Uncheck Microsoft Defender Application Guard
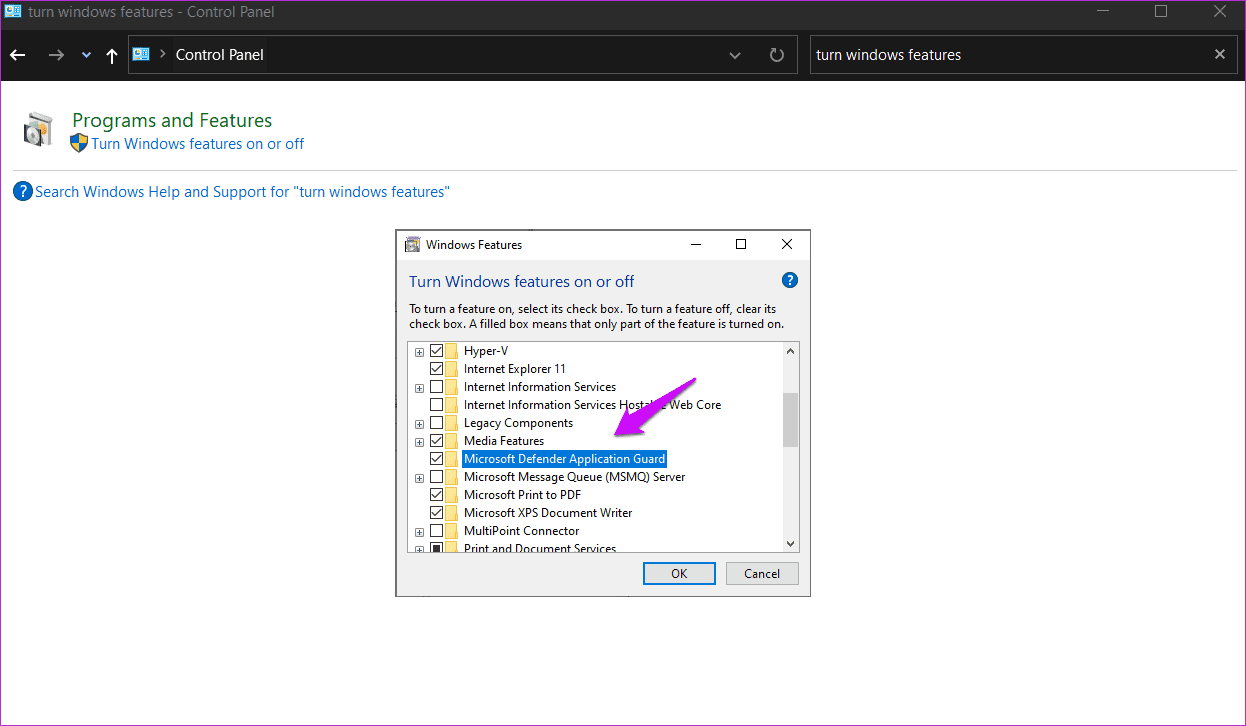 [436, 459]
